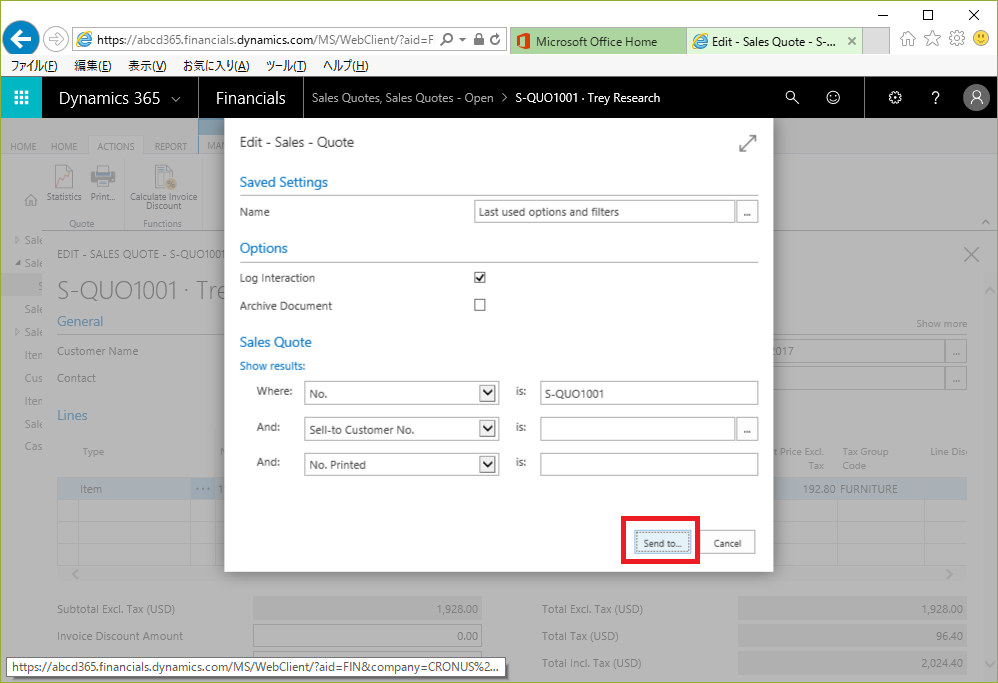Screen dimensions: 998x683
Task: Open the 'Sell-to Customer No.' filter dropdown
Action: pyautogui.click(x=488, y=429)
